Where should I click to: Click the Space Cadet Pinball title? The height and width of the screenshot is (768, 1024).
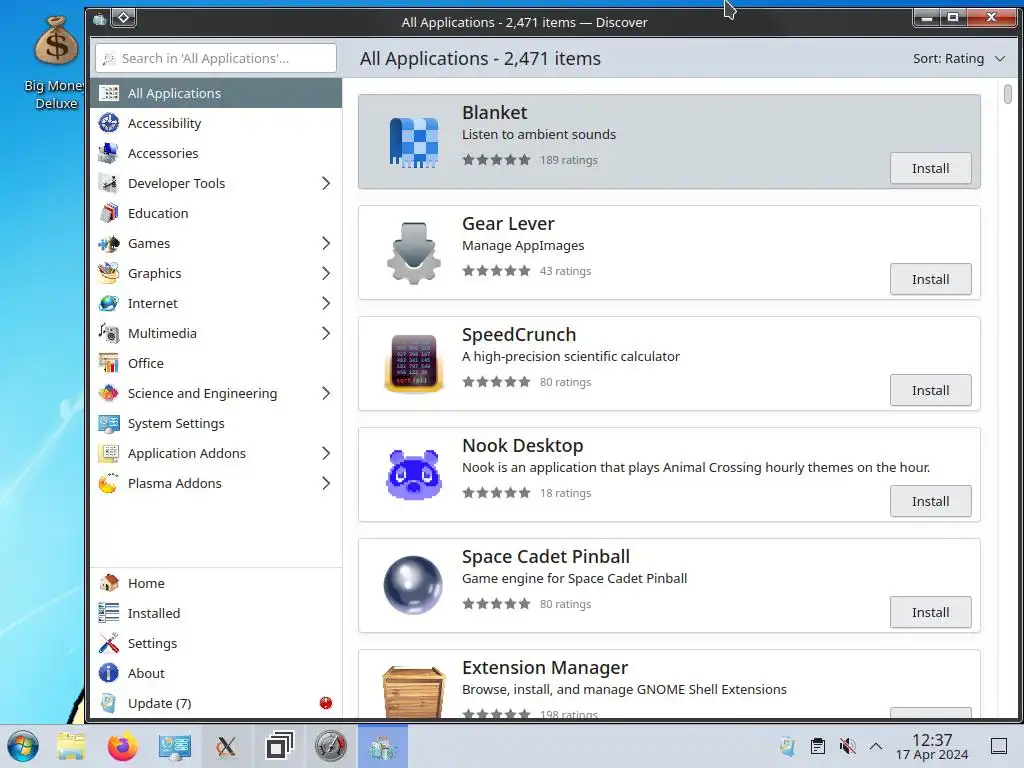pyautogui.click(x=546, y=556)
